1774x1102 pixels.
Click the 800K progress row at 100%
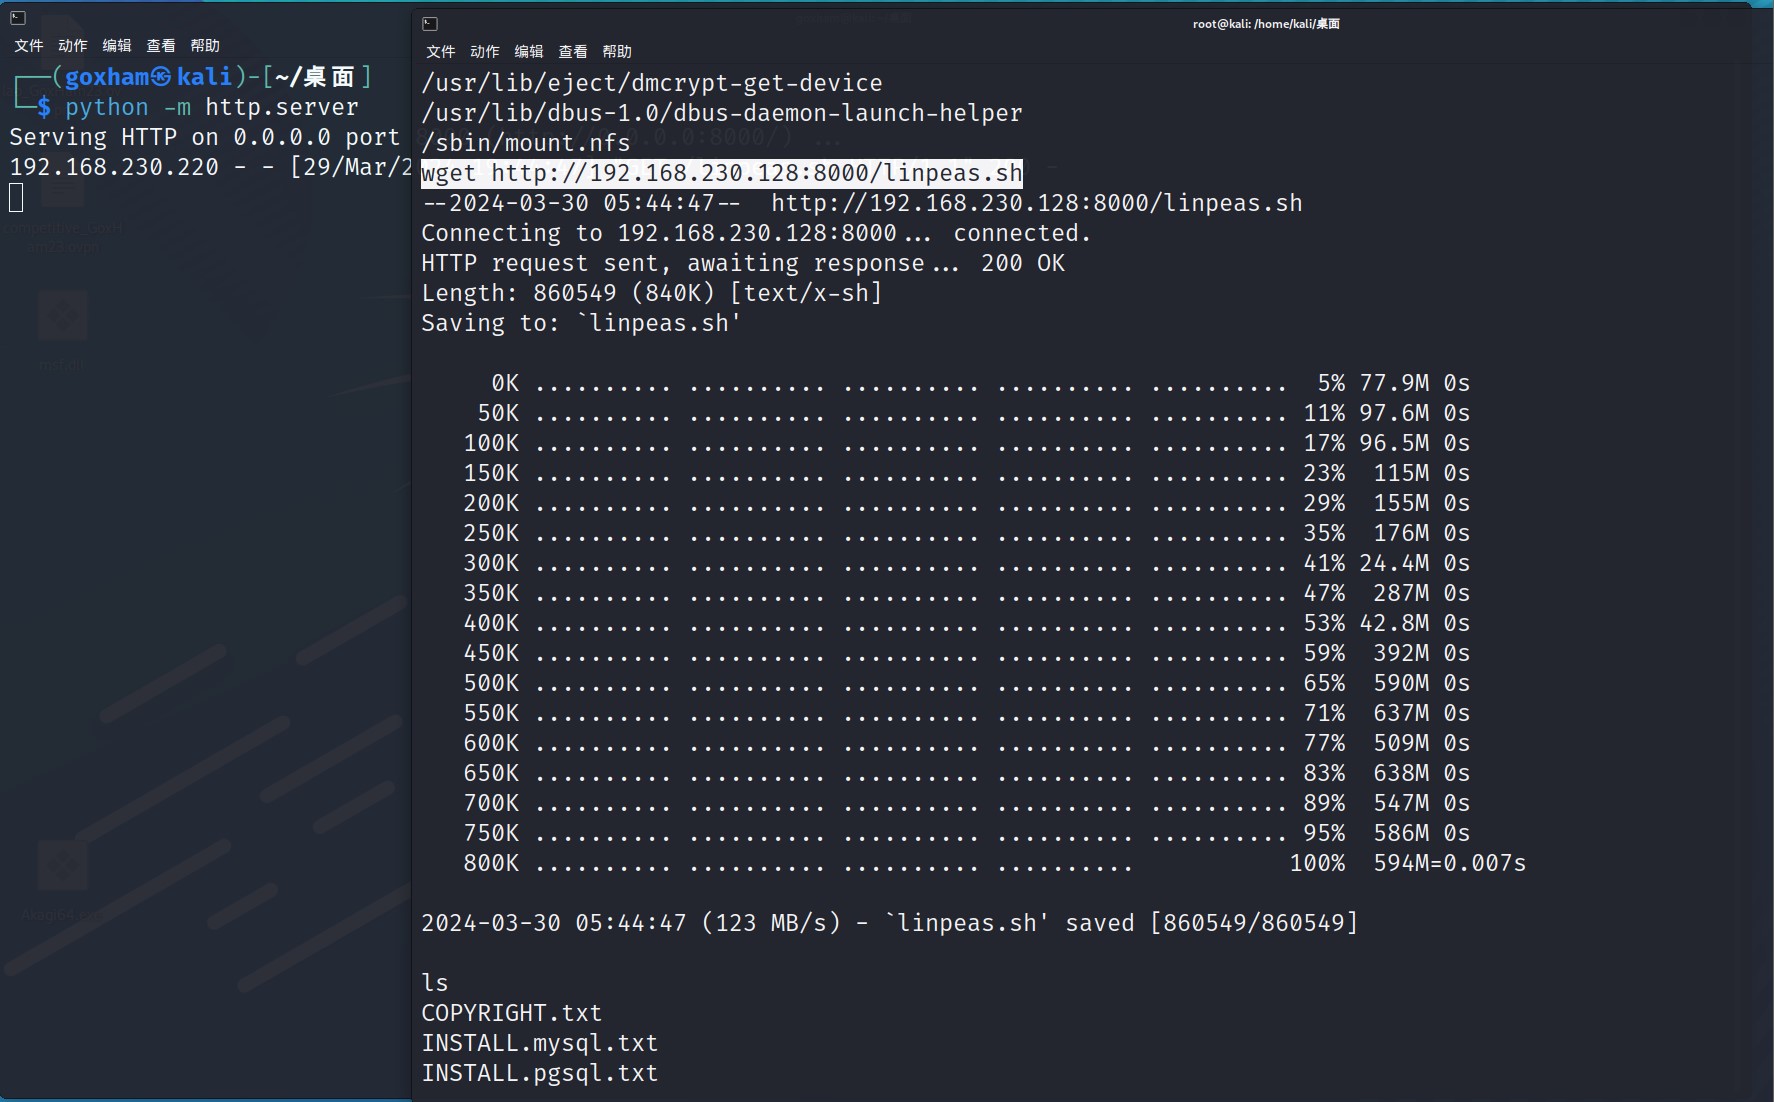(994, 863)
